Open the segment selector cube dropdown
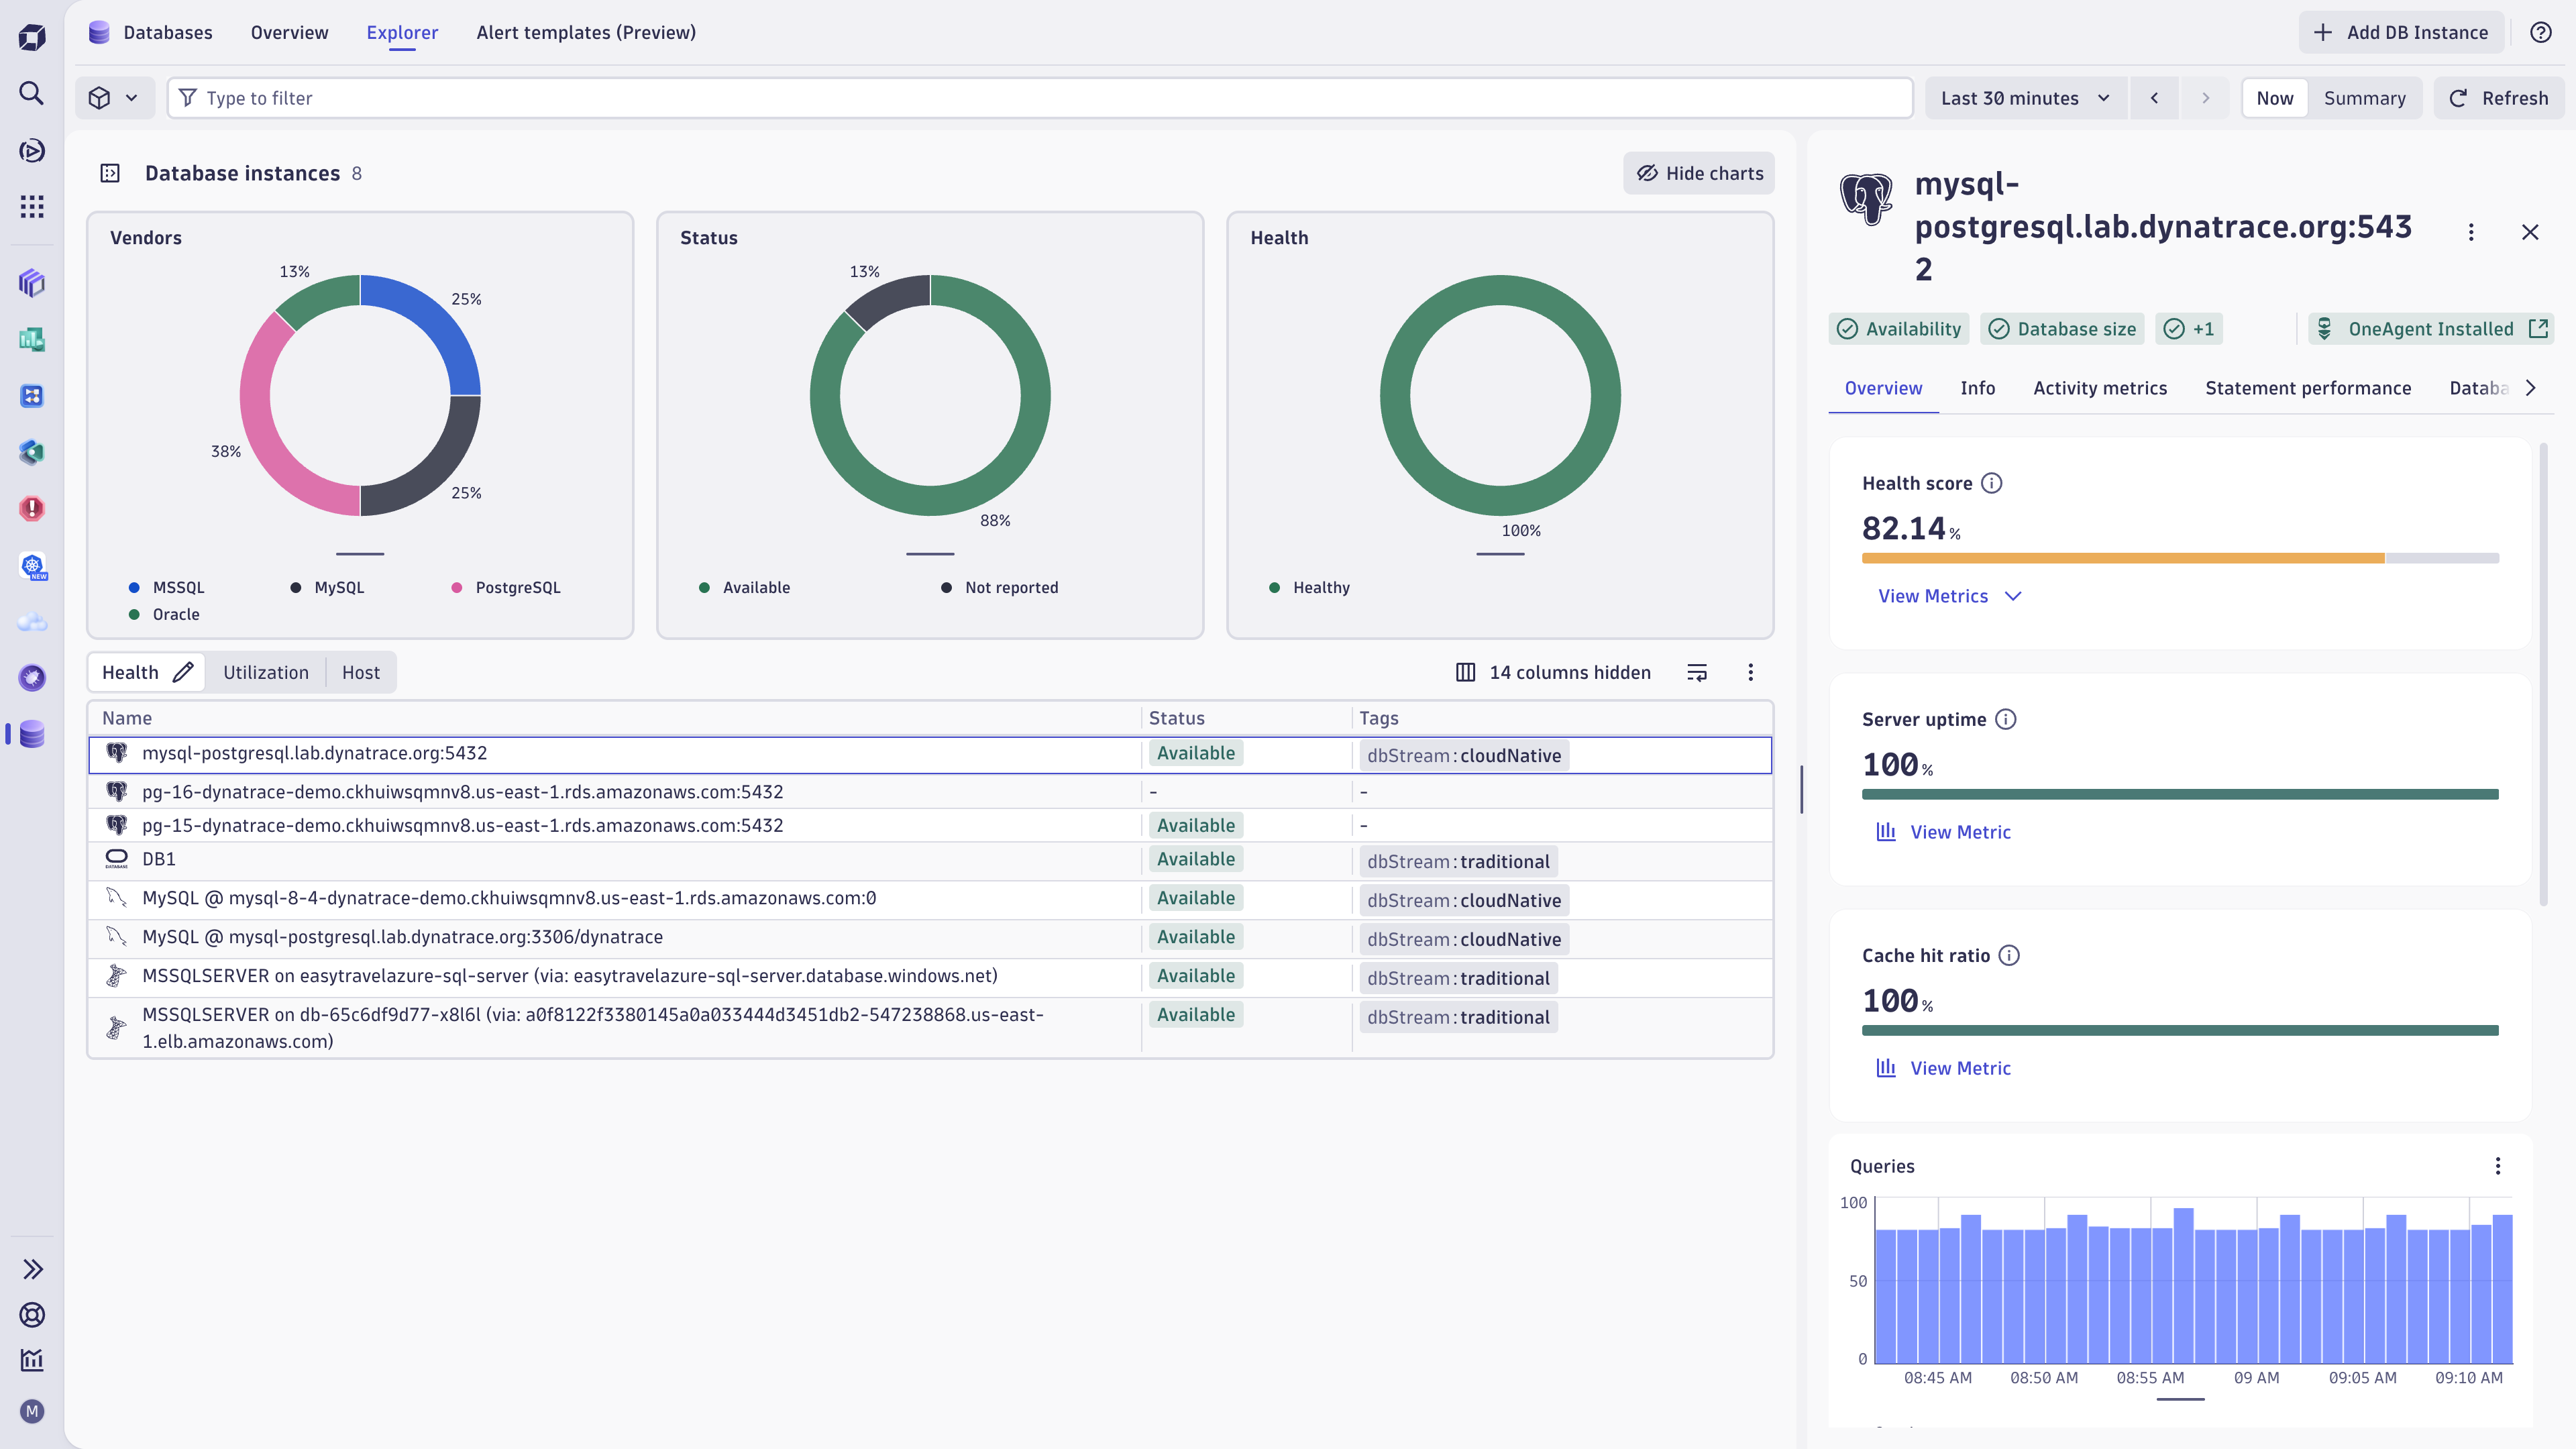2576x1449 pixels. pyautogui.click(x=114, y=98)
